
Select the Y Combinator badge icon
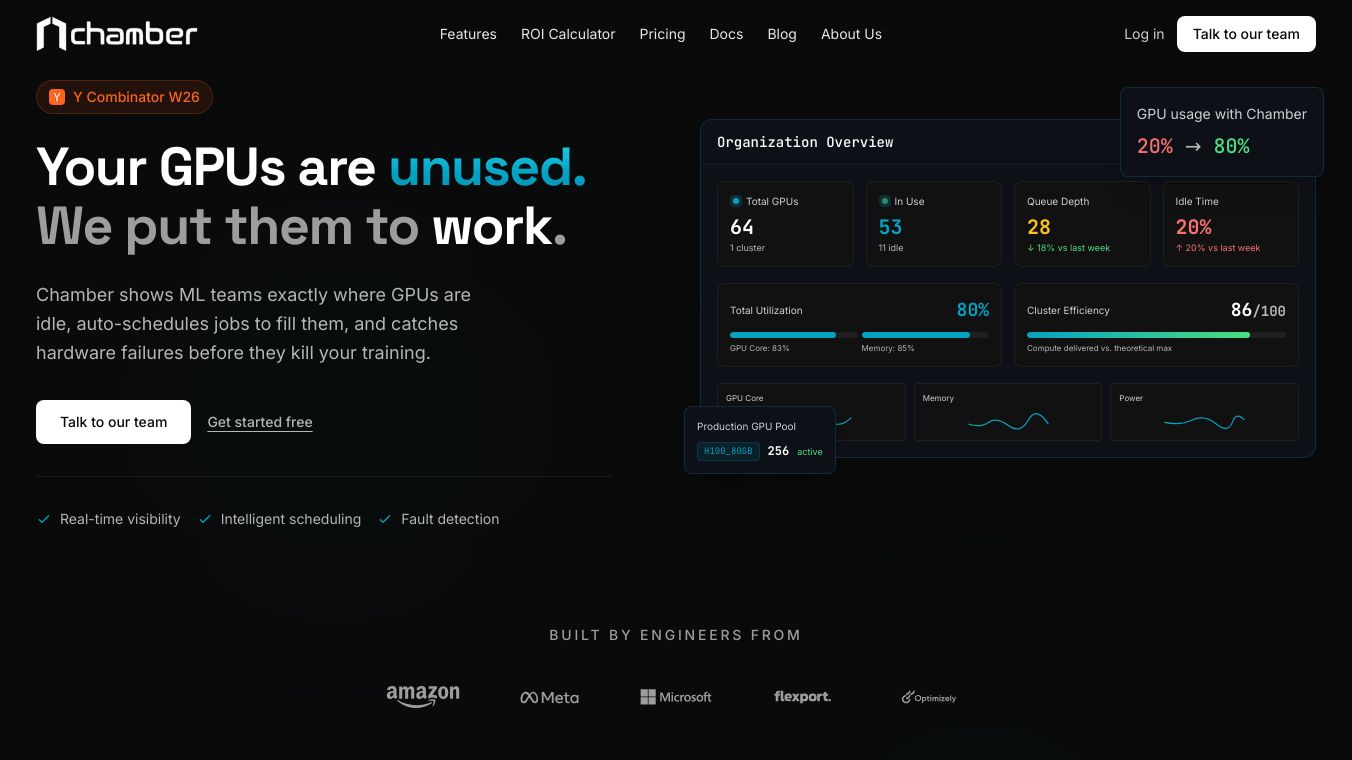tap(57, 97)
